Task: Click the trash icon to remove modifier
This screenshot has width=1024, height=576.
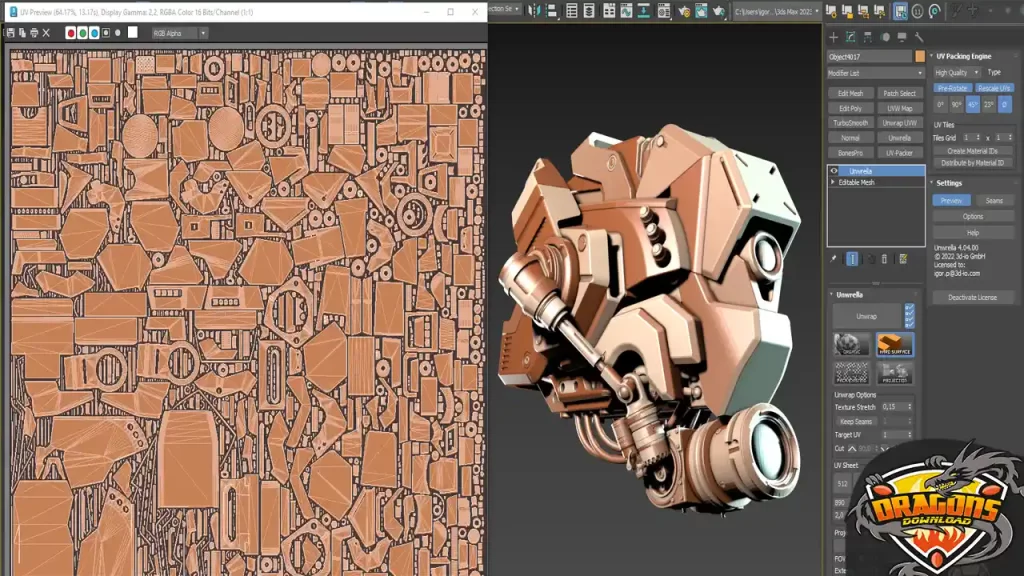Action: (x=884, y=259)
